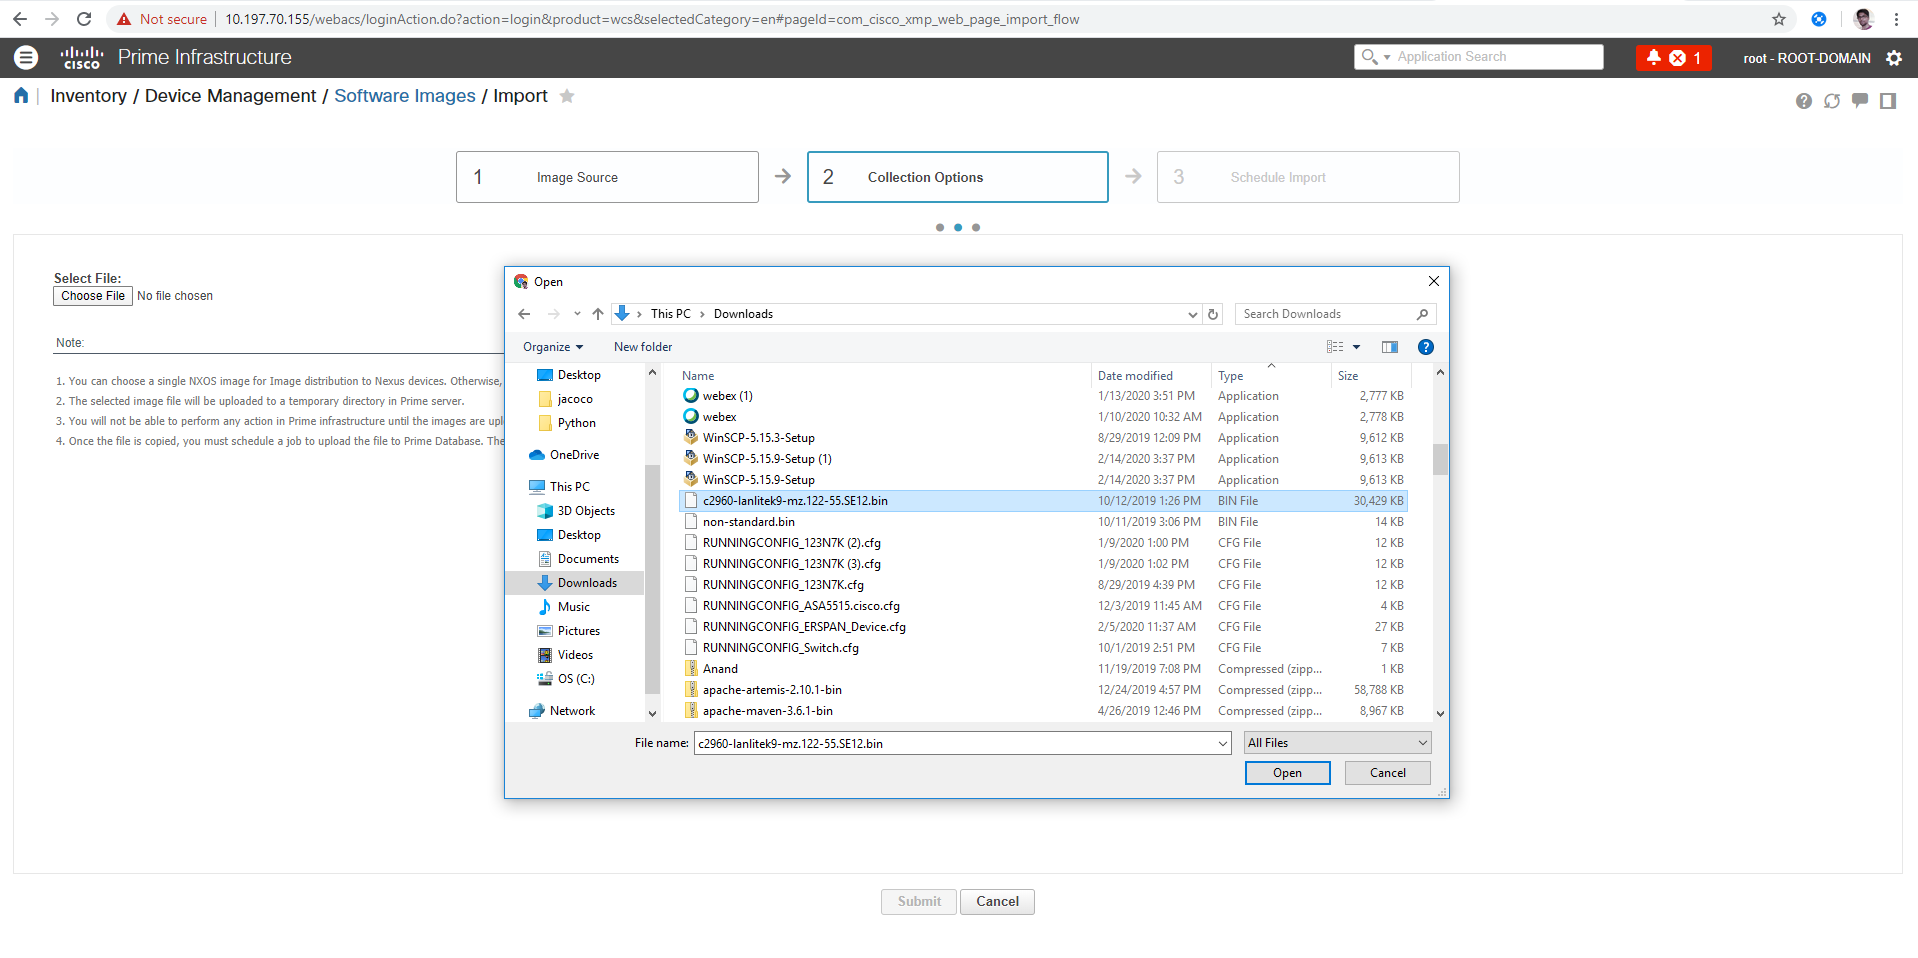Select Schedule Import wizard step
1918x958 pixels.
[1308, 177]
